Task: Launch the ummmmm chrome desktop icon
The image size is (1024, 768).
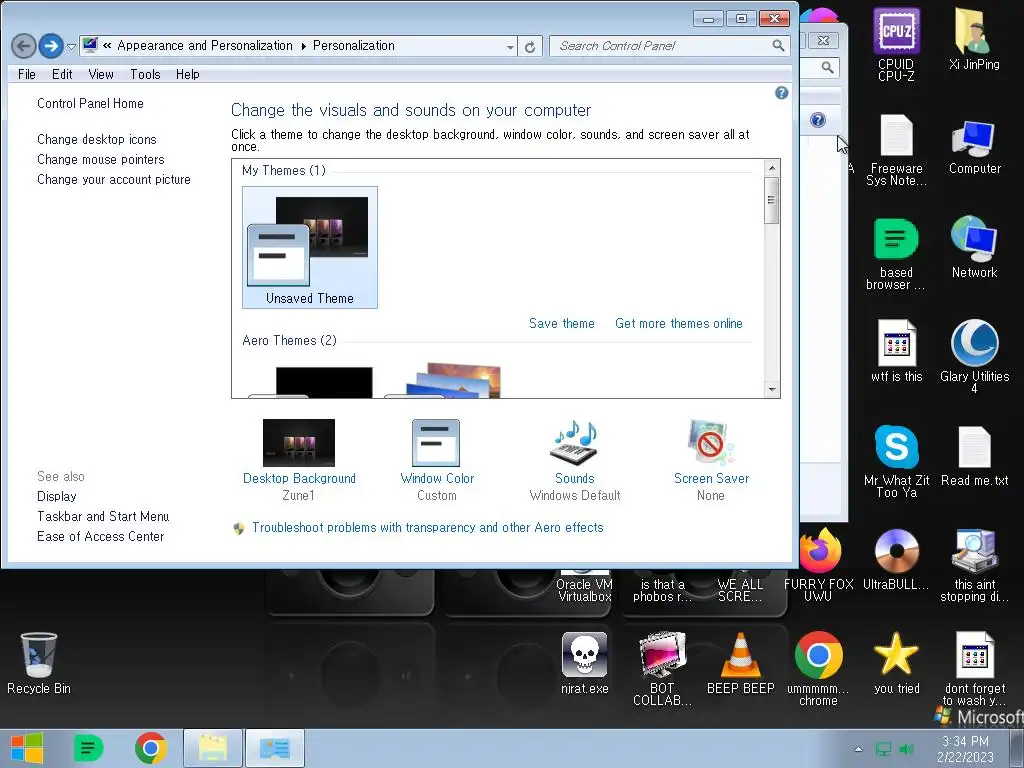Action: [818, 669]
